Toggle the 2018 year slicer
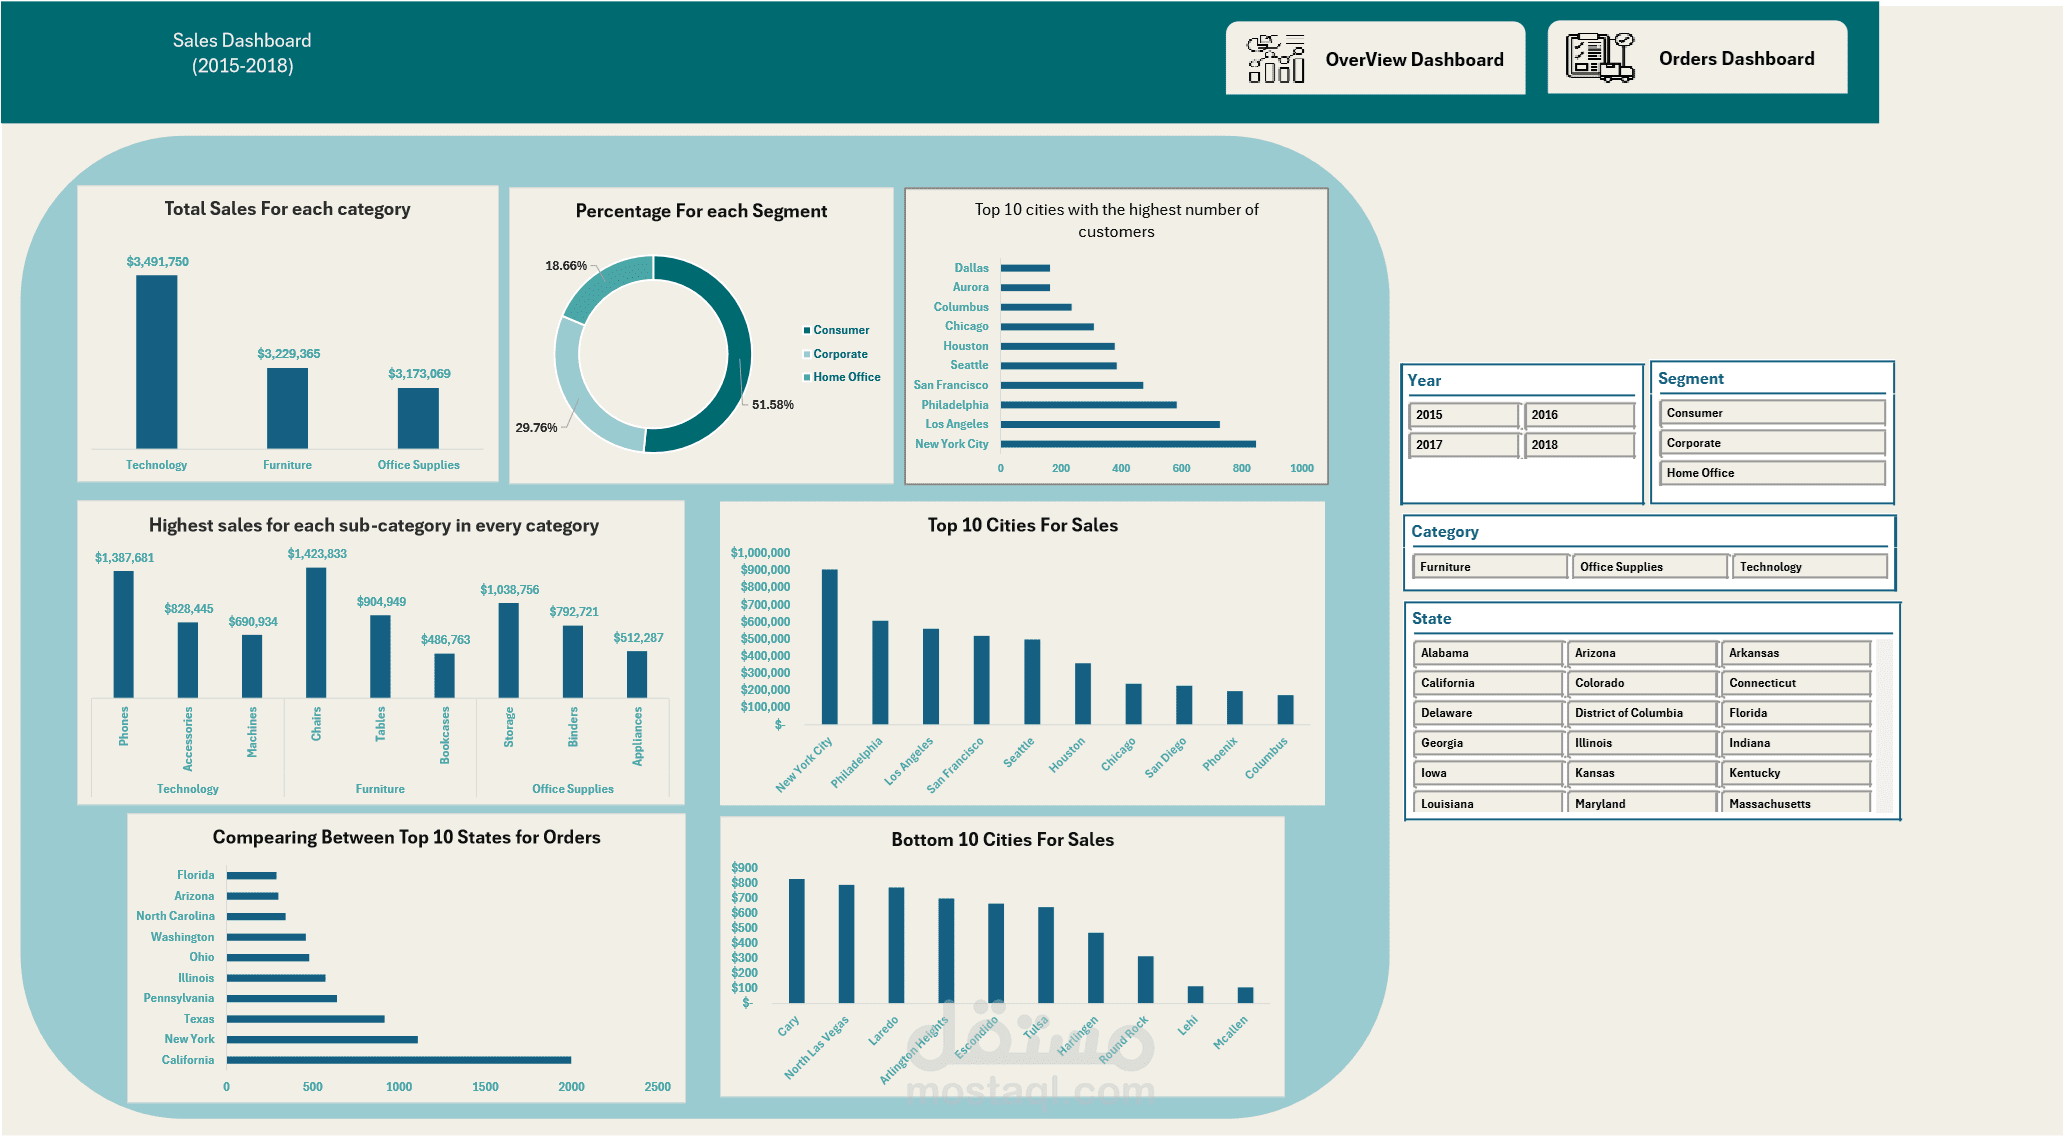This screenshot has height=1136, width=2063. pos(1578,445)
